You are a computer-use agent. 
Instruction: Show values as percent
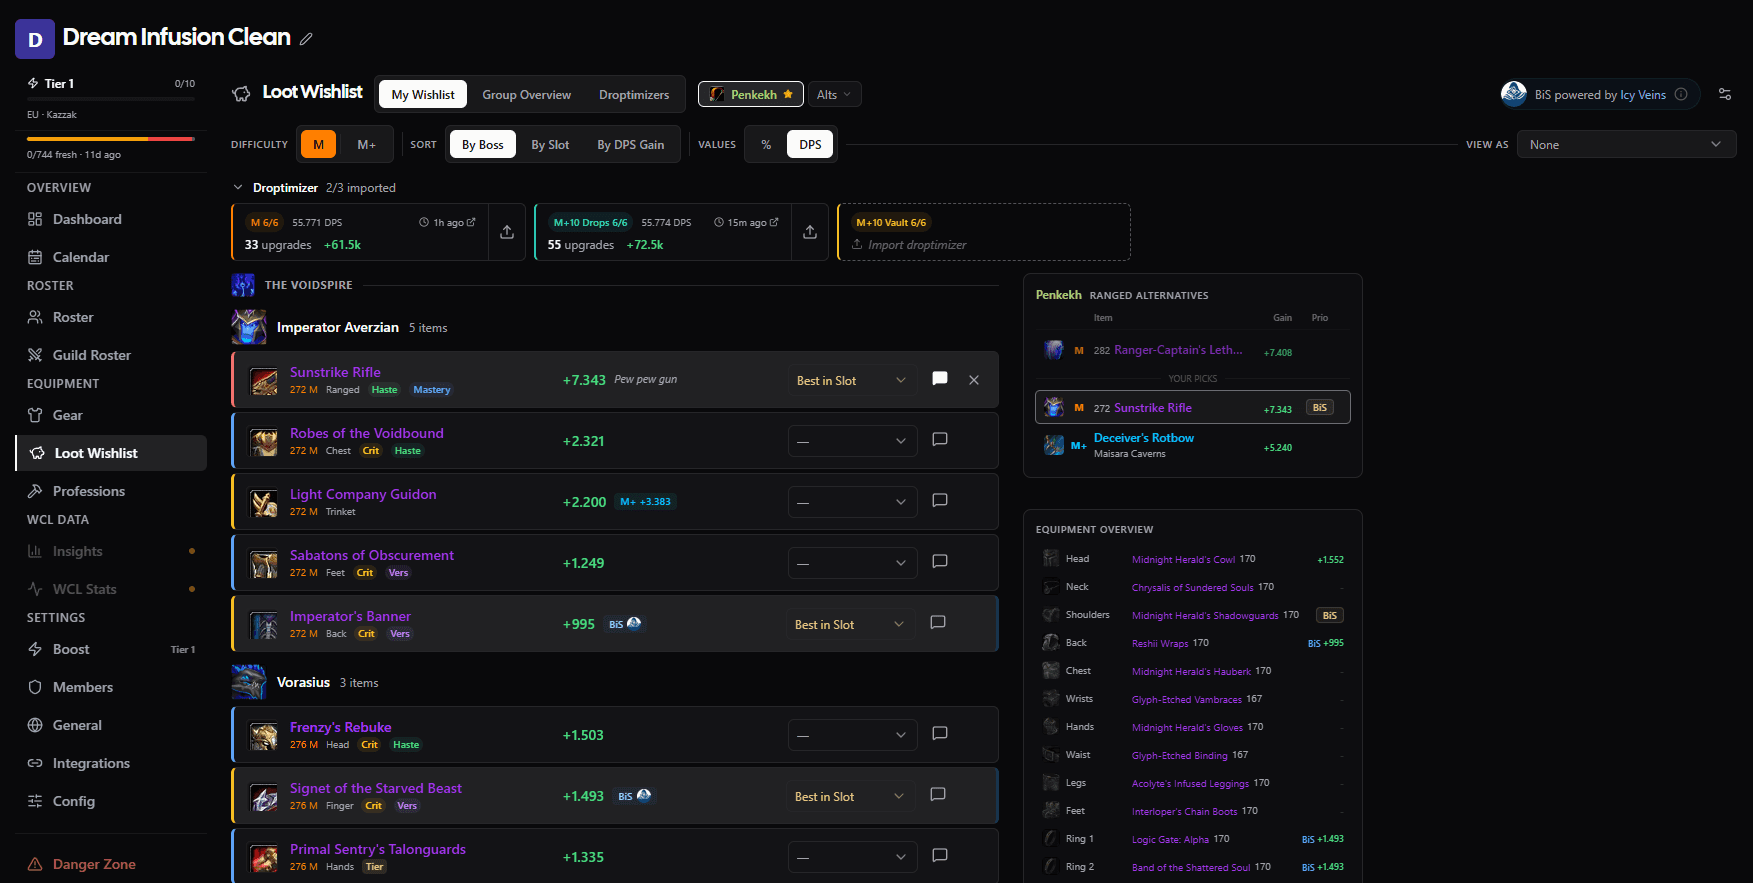pyautogui.click(x=766, y=144)
